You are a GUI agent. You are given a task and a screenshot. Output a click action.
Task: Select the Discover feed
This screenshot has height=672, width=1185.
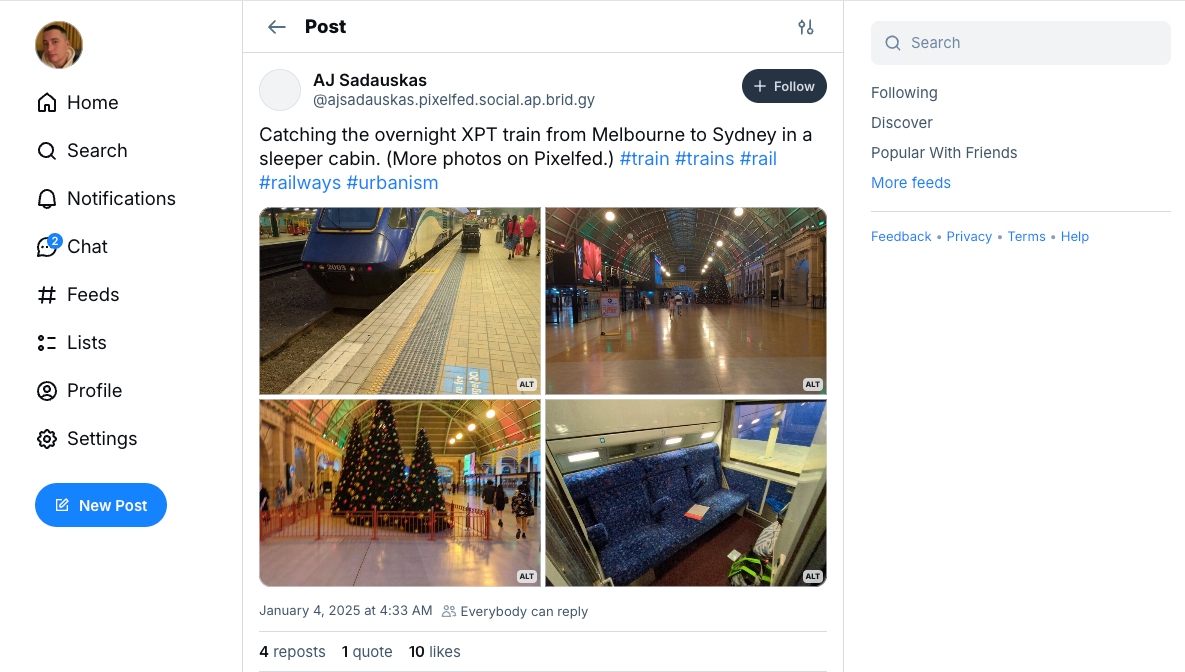[902, 123]
